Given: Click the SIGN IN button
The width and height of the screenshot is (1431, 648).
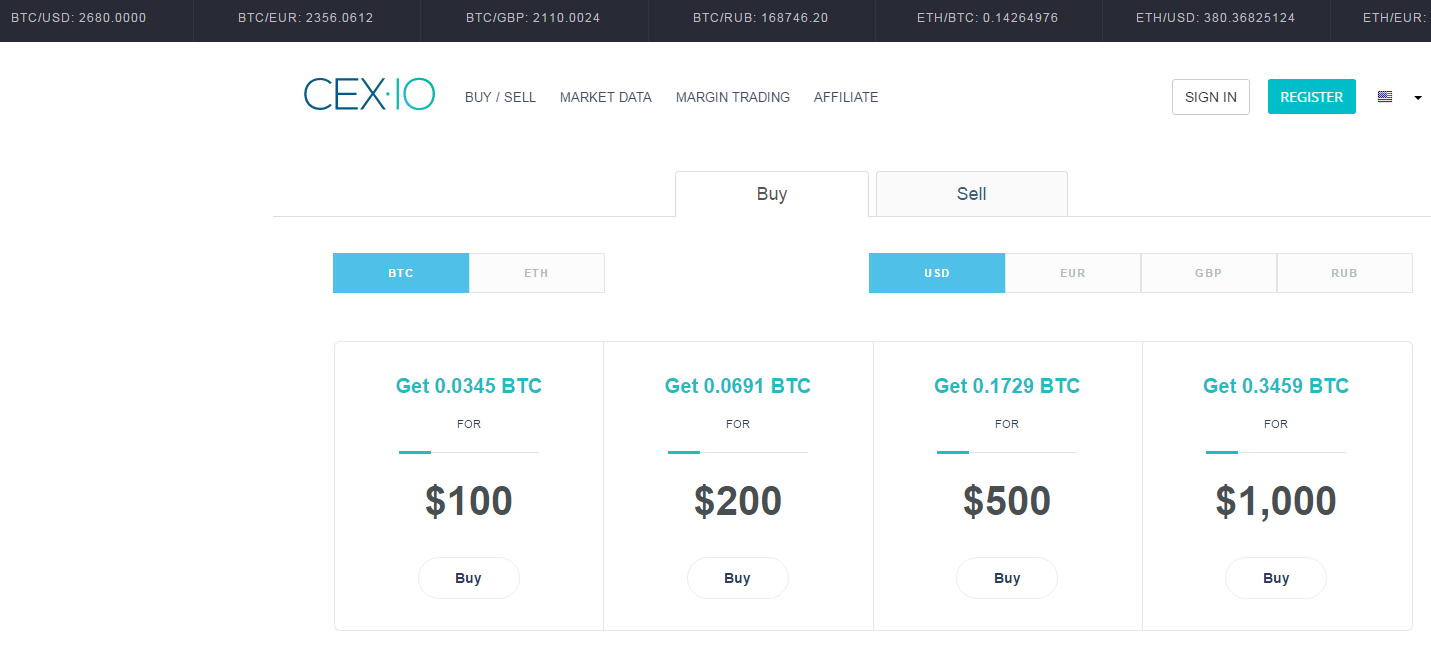Looking at the screenshot, I should coord(1210,96).
